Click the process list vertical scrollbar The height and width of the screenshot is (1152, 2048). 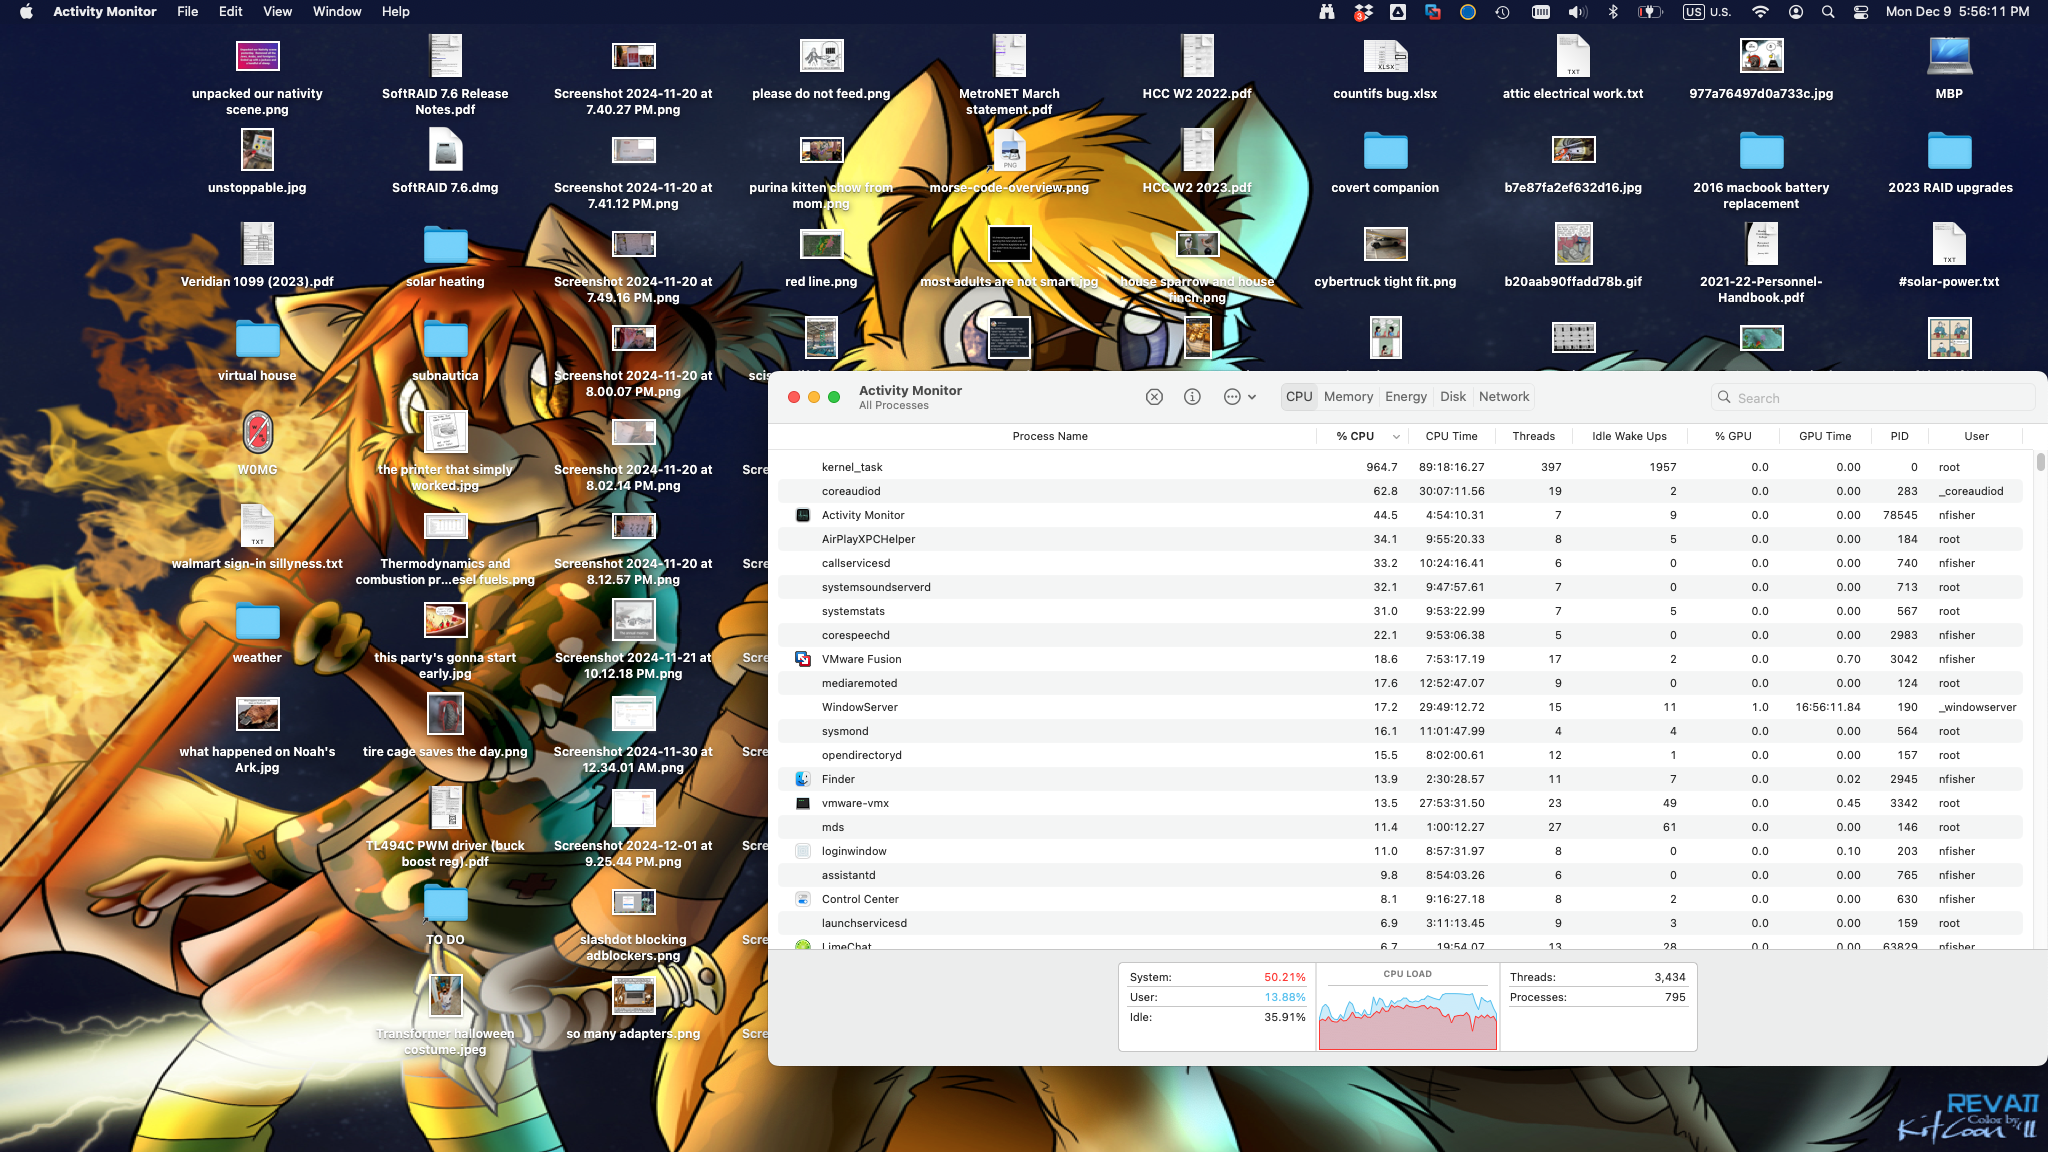coord(2039,462)
